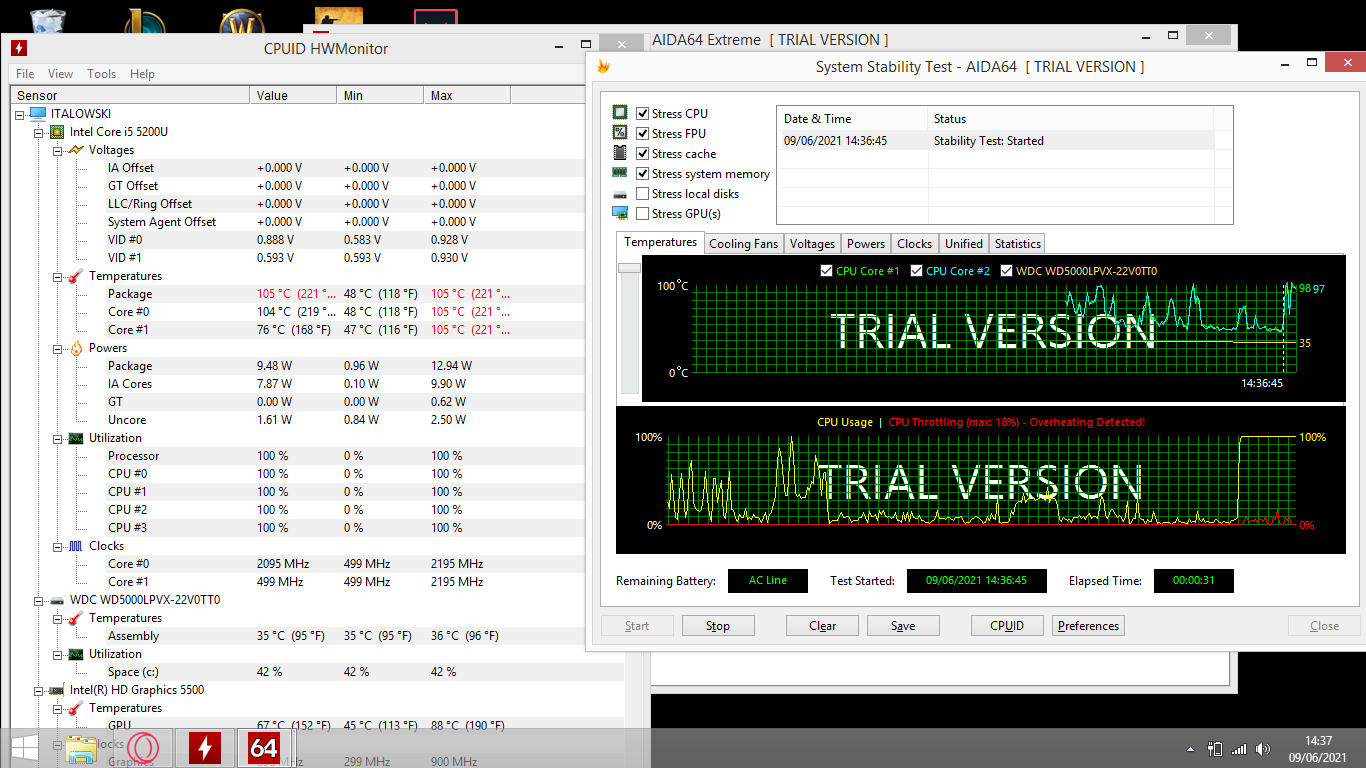Click the Voltages lightning icon
Image resolution: width=1366 pixels, height=768 pixels.
76,150
